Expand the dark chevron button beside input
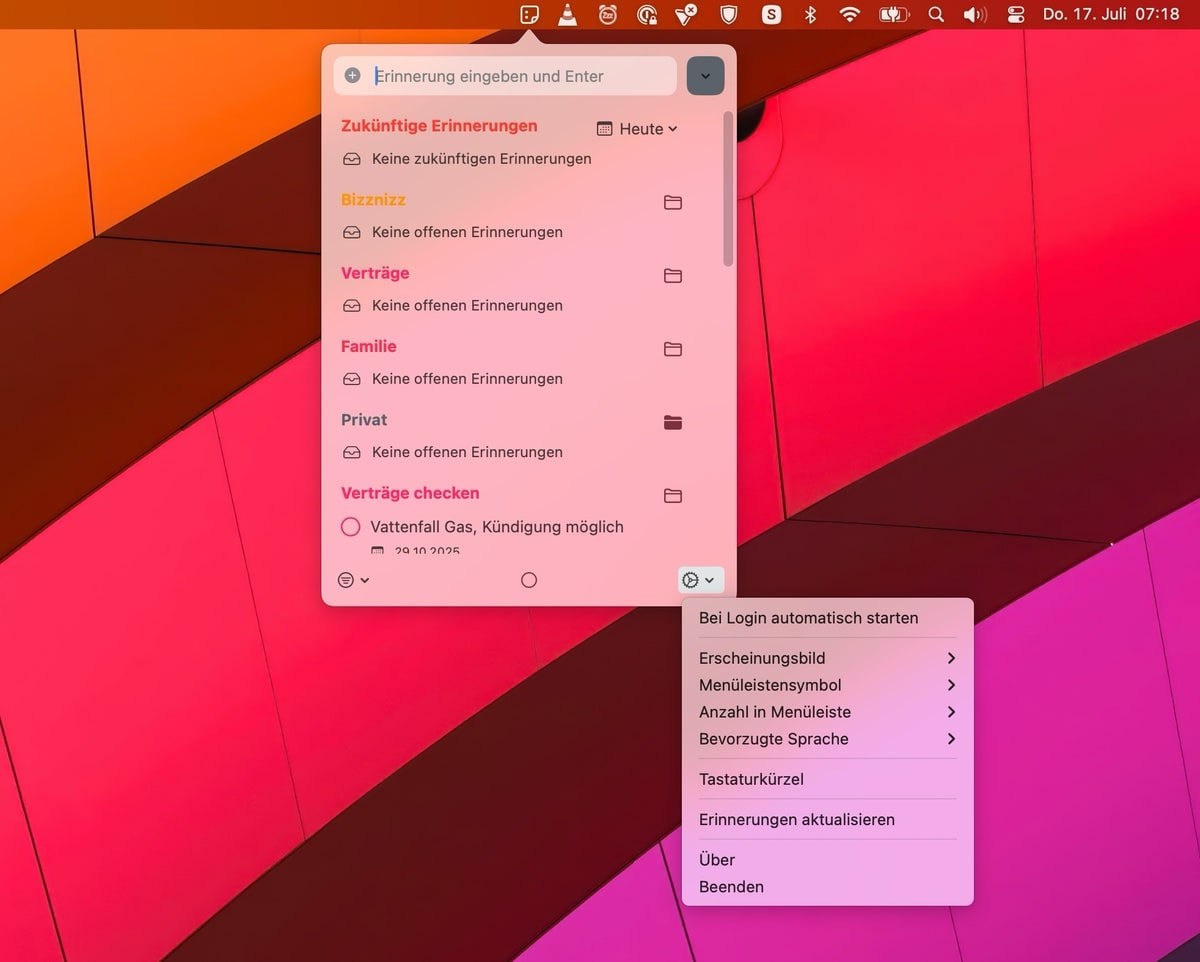The height and width of the screenshot is (962, 1200). click(x=705, y=76)
